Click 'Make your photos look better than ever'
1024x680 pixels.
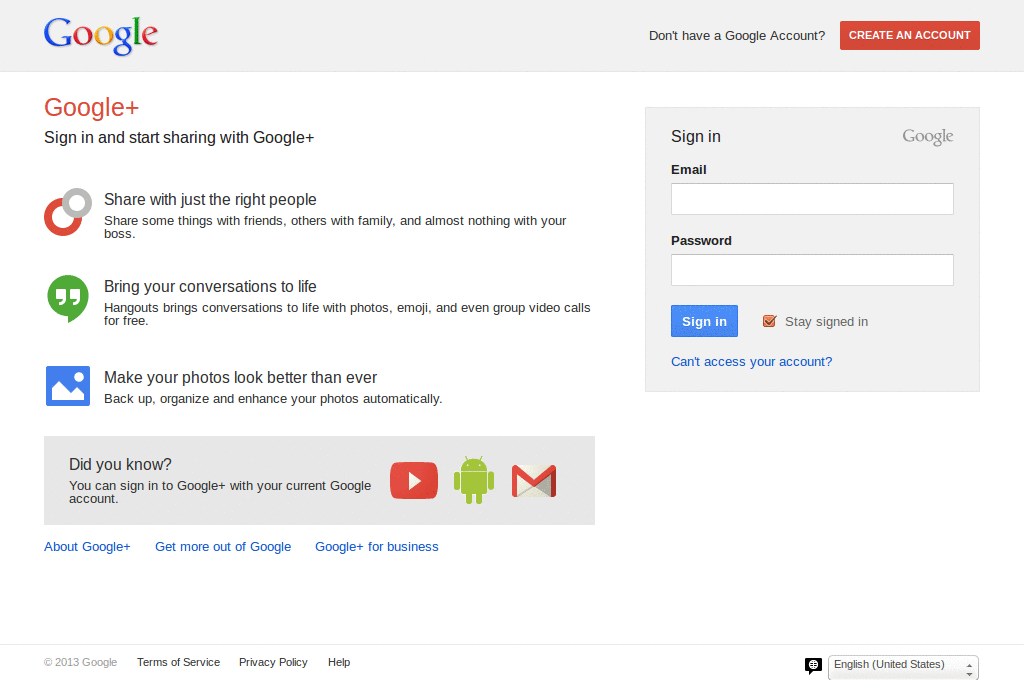pyautogui.click(x=240, y=378)
